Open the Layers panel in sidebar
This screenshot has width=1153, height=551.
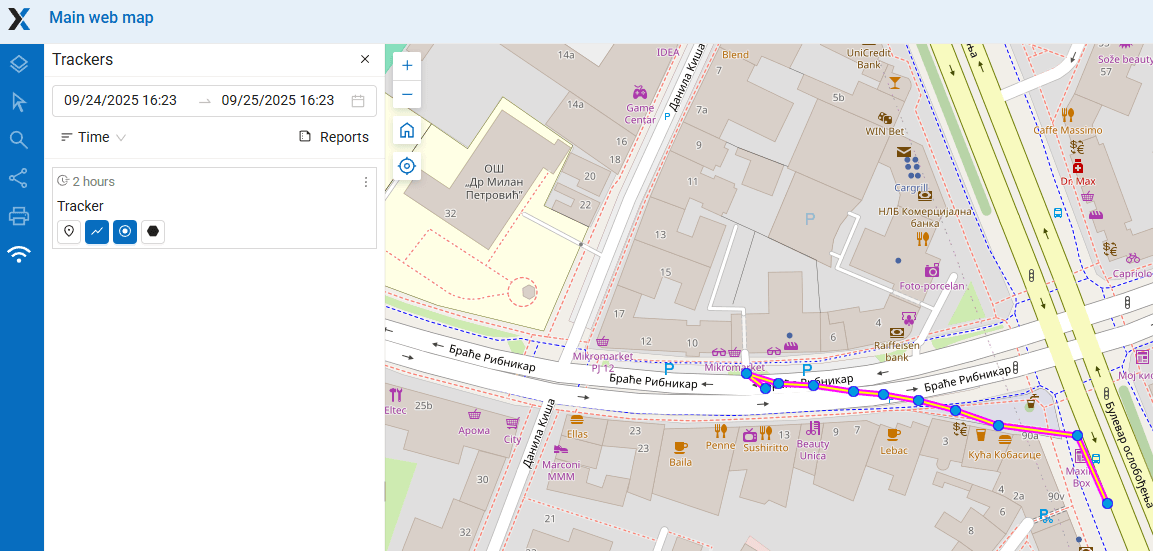19,64
